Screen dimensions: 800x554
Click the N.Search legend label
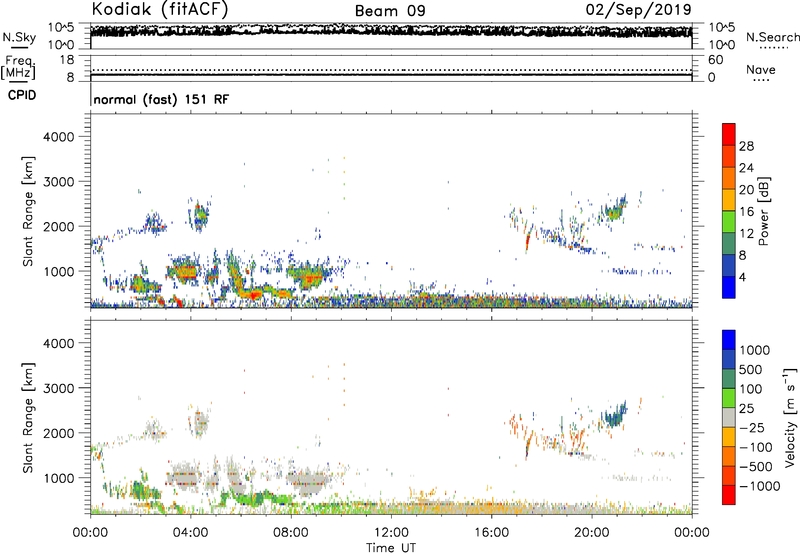click(x=772, y=37)
